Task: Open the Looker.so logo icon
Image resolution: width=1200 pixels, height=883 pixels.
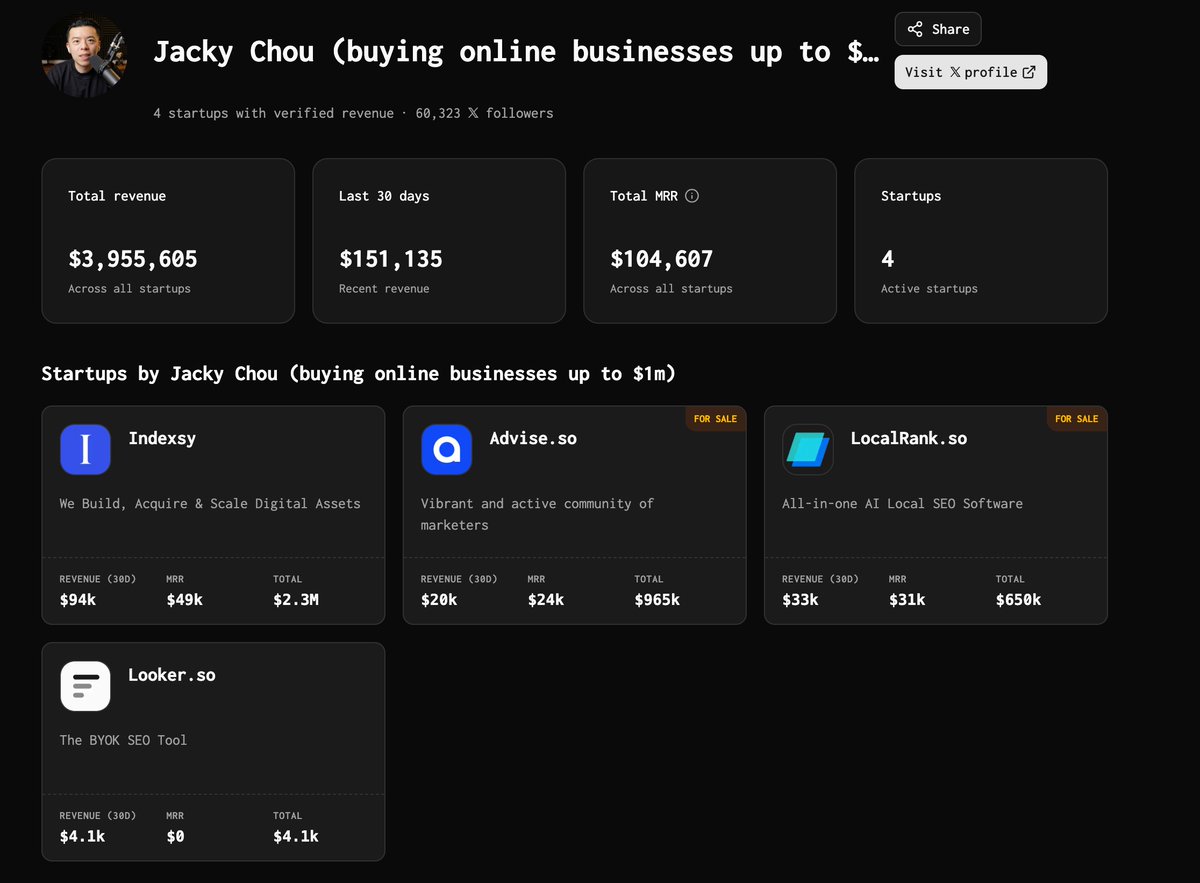Action: click(85, 686)
